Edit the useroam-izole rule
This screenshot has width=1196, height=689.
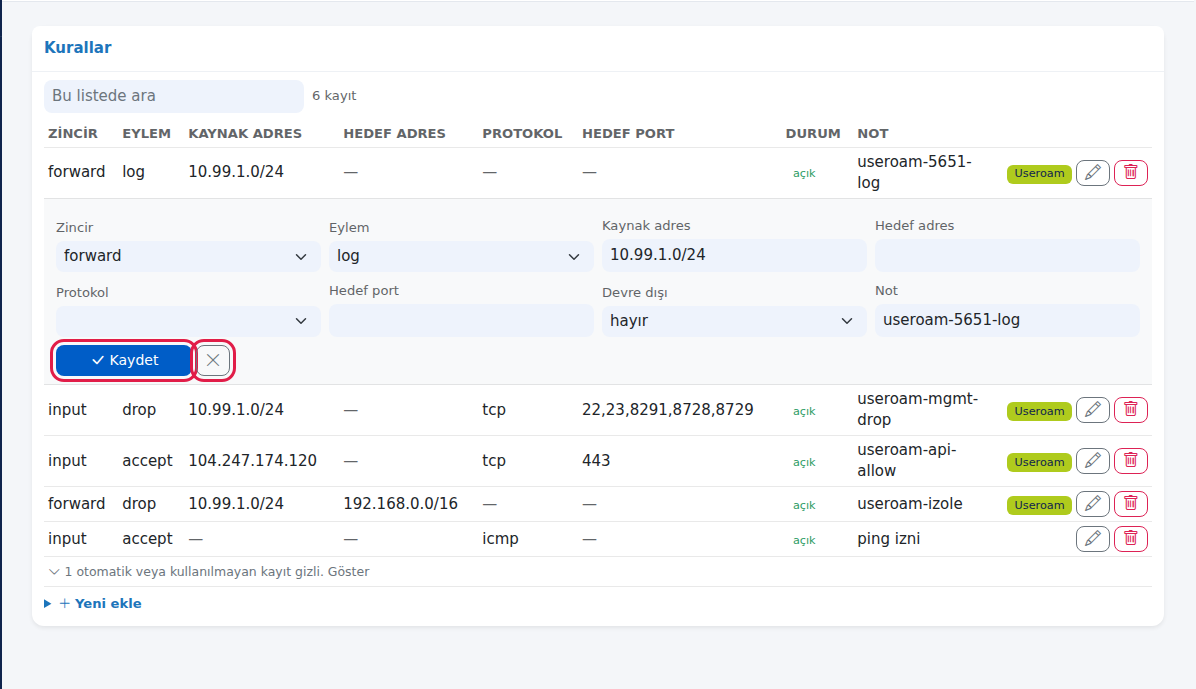pyautogui.click(x=1092, y=504)
